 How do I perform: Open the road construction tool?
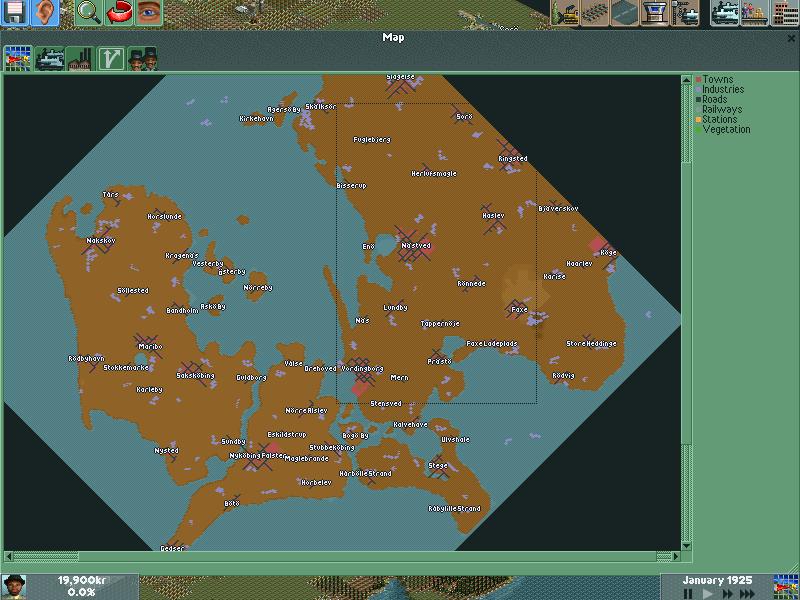pyautogui.click(x=625, y=12)
